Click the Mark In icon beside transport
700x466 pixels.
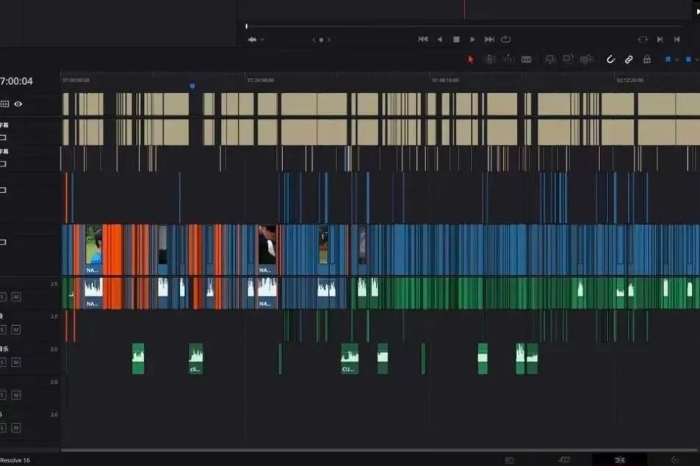[660, 39]
